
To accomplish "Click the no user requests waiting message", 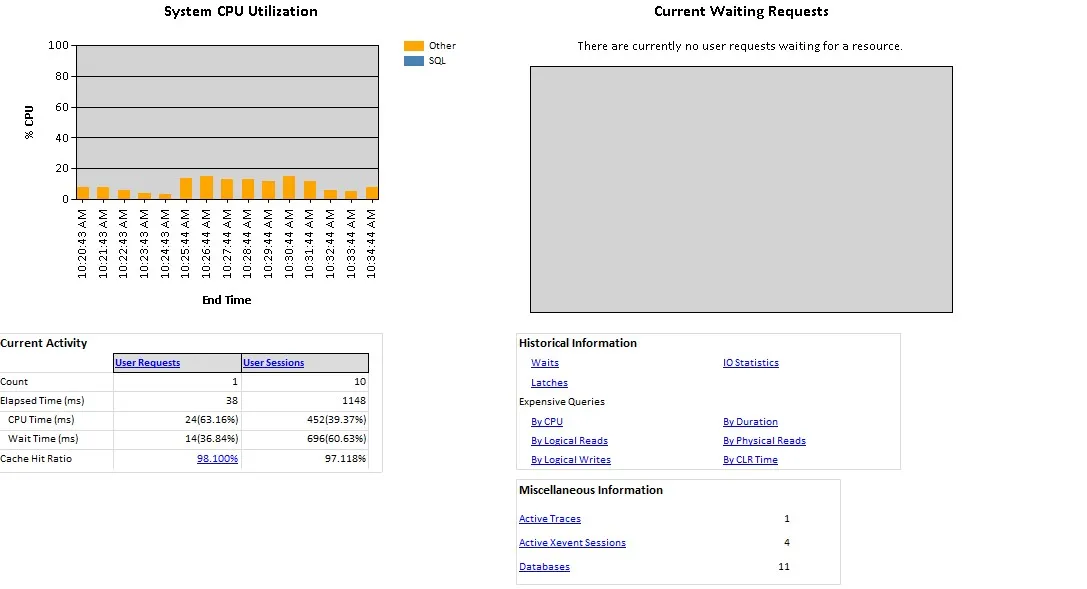I will 740,46.
